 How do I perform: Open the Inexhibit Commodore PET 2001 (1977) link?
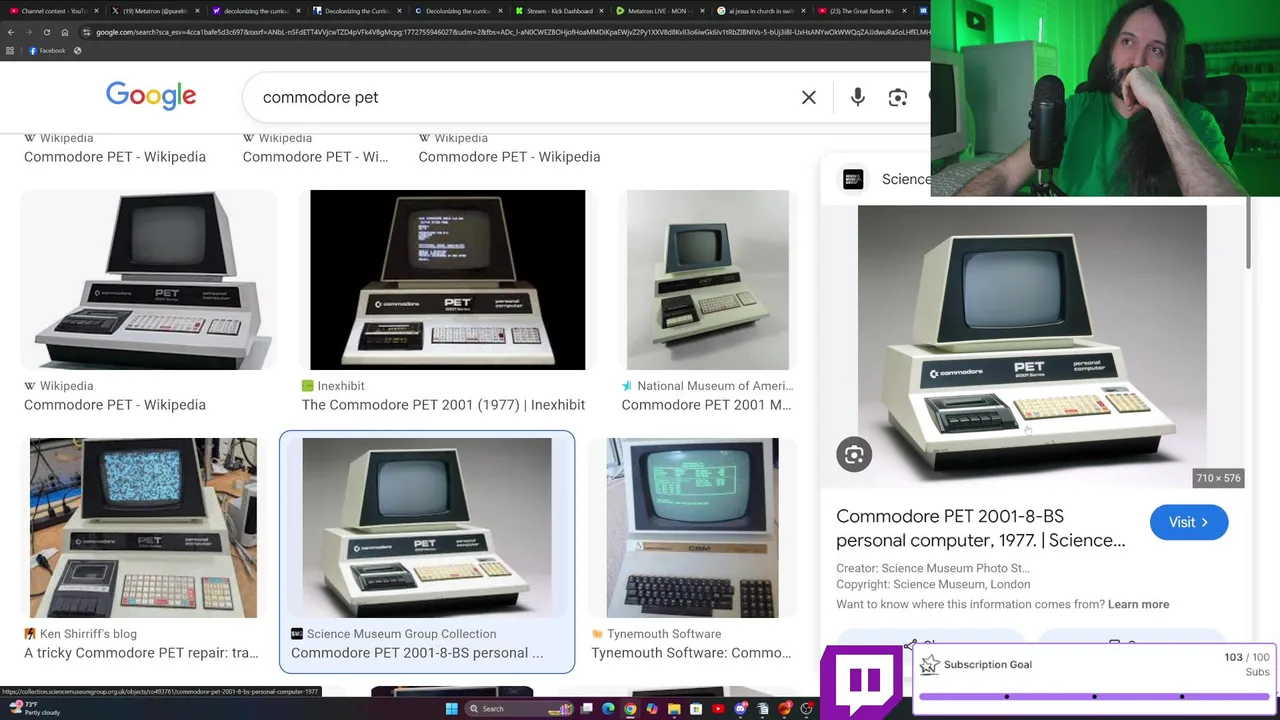click(x=443, y=405)
